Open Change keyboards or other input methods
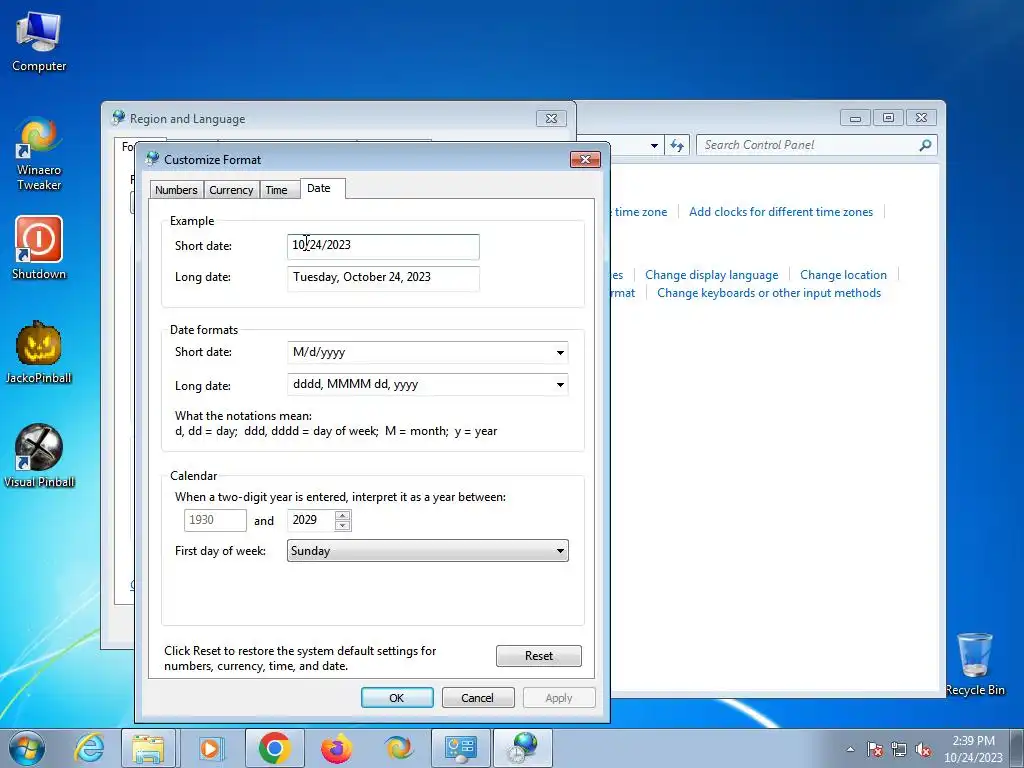 click(769, 293)
